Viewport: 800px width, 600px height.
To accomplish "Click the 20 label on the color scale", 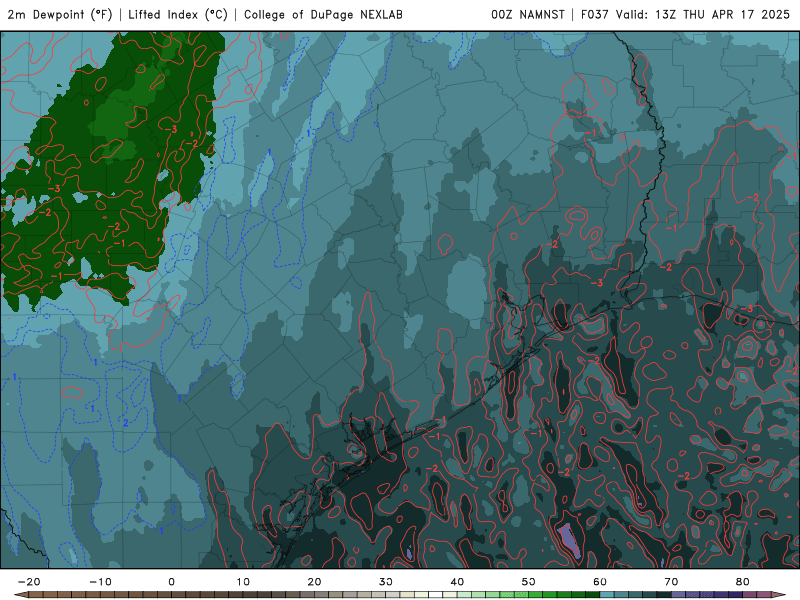I will coord(314,582).
